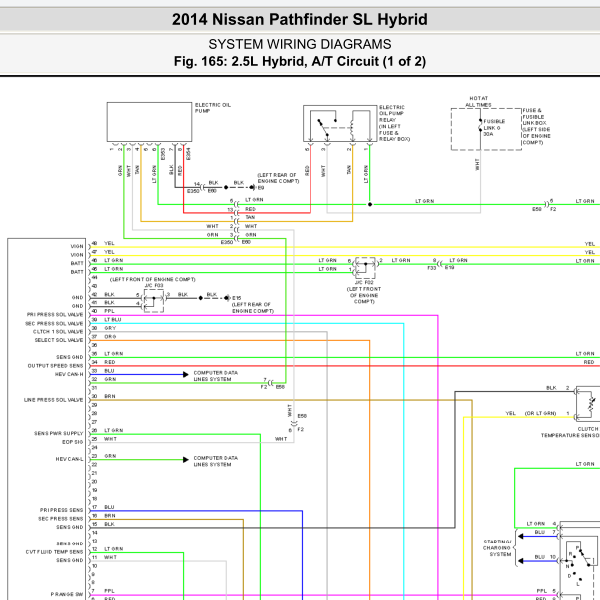The image size is (600, 600).
Task: Click the "OUTPUT SPEED SENS" terminal label
Action: (55, 366)
